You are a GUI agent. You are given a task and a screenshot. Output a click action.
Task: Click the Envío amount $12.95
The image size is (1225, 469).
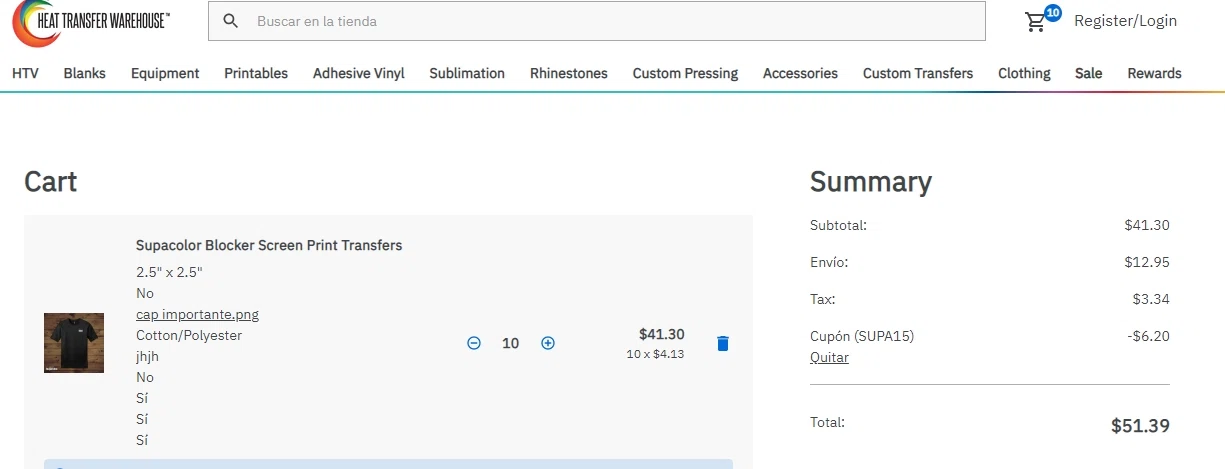(x=1147, y=262)
